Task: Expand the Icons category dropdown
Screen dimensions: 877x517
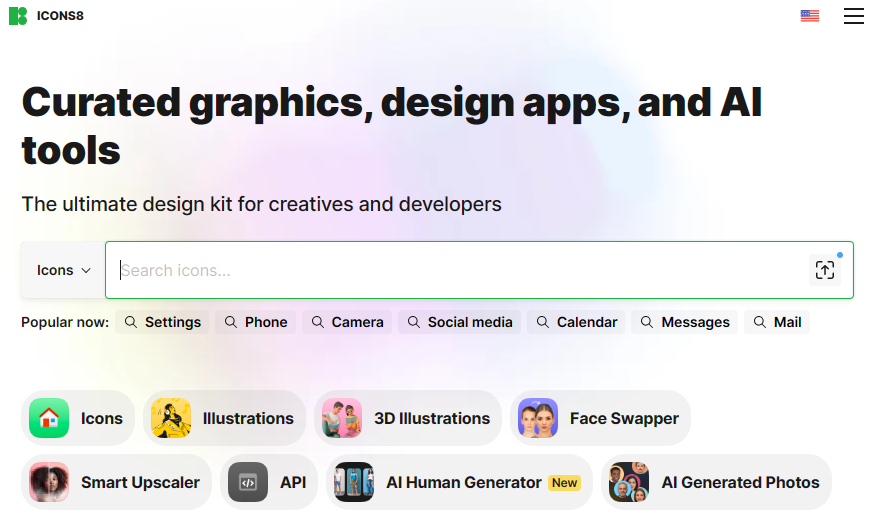Action: pyautogui.click(x=63, y=270)
